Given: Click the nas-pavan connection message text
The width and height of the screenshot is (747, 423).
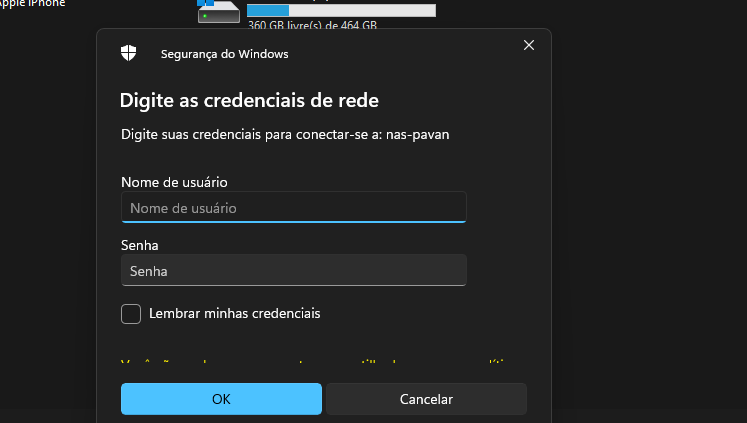Looking at the screenshot, I should [x=285, y=135].
